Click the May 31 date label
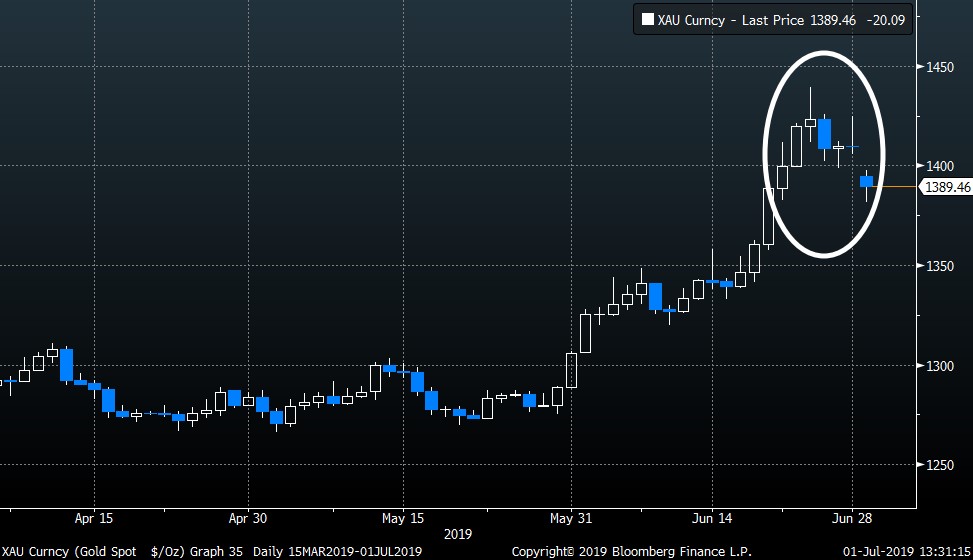The image size is (973, 560). [x=571, y=518]
